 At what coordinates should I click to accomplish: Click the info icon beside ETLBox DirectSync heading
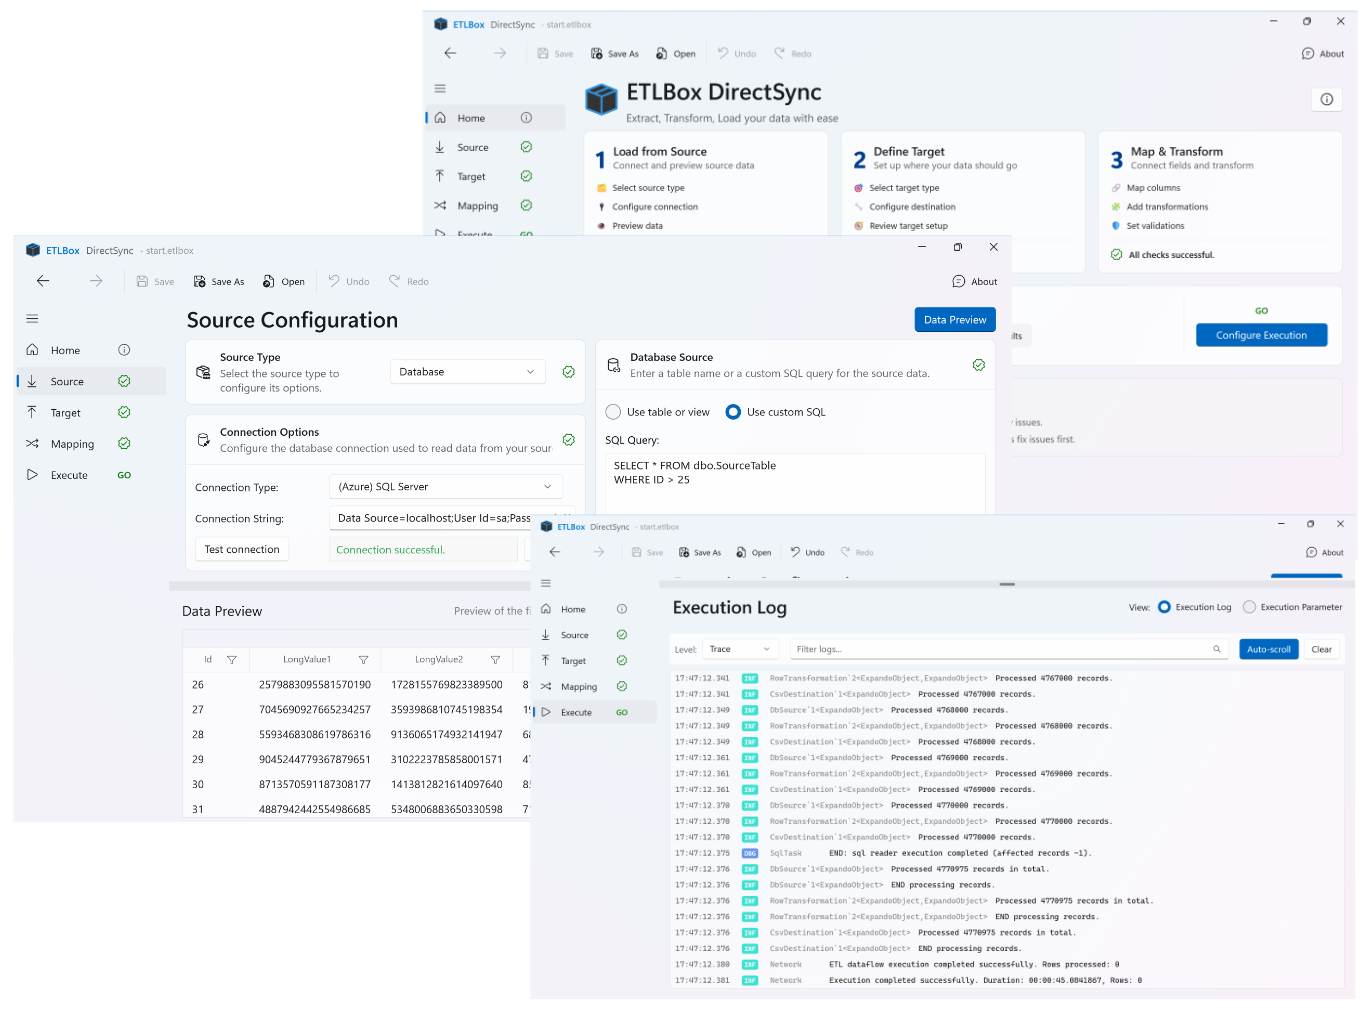click(x=1326, y=99)
